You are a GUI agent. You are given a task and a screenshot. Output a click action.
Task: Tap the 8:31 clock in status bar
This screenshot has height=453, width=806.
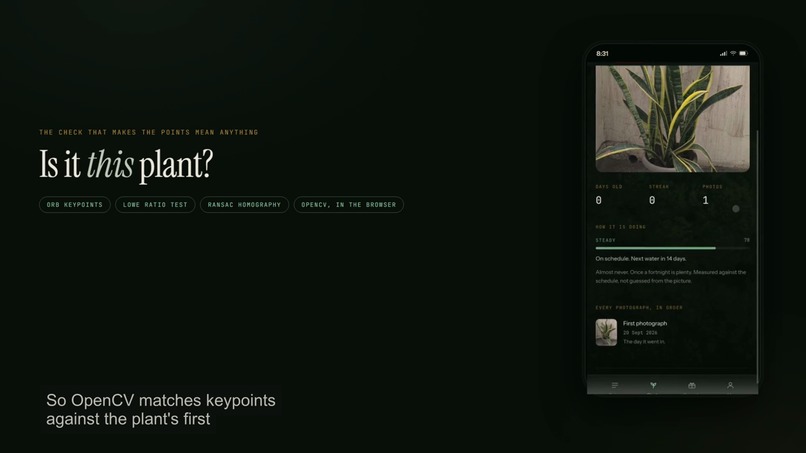point(602,53)
